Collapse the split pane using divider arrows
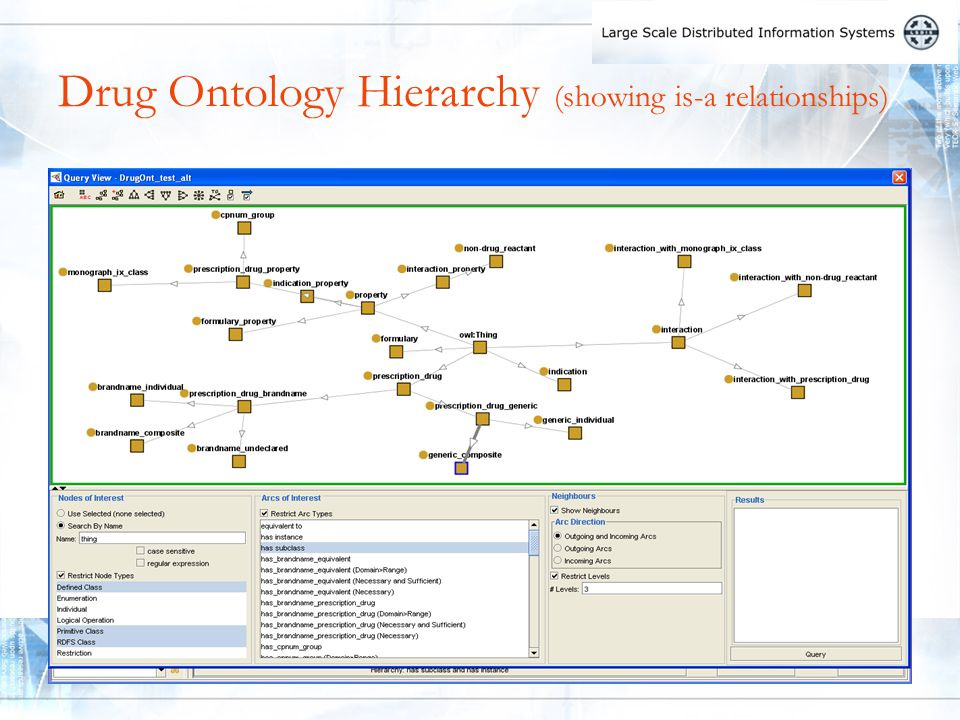The width and height of the screenshot is (960, 720). 59,489
